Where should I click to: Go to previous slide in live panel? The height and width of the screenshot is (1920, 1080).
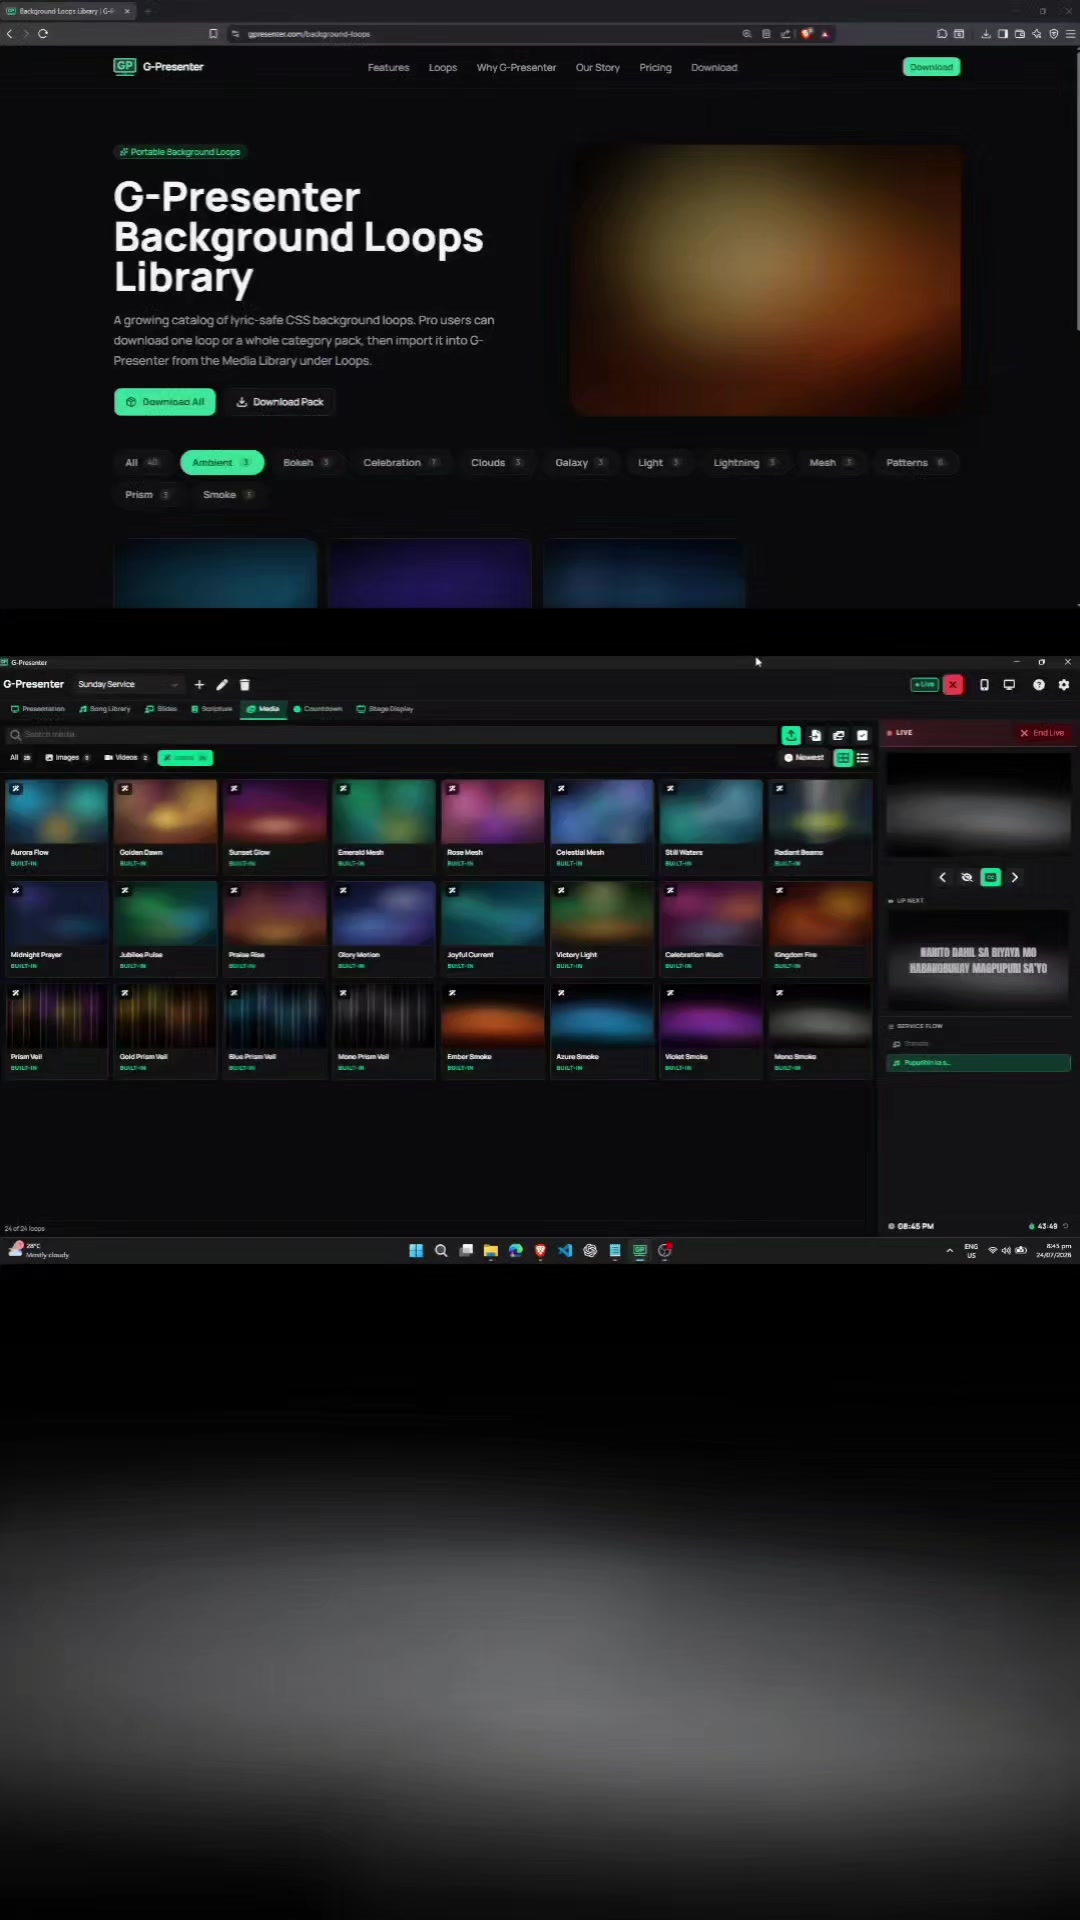[x=942, y=877]
